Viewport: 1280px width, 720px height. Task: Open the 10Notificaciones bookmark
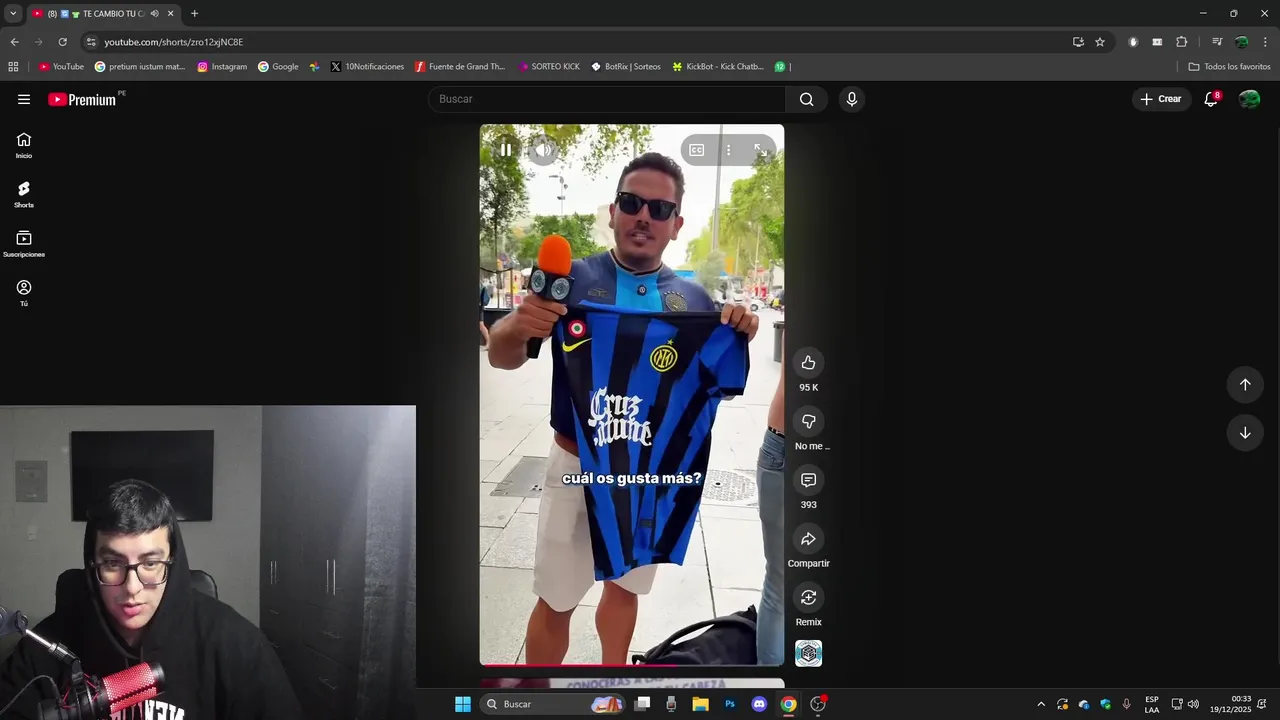[x=367, y=67]
